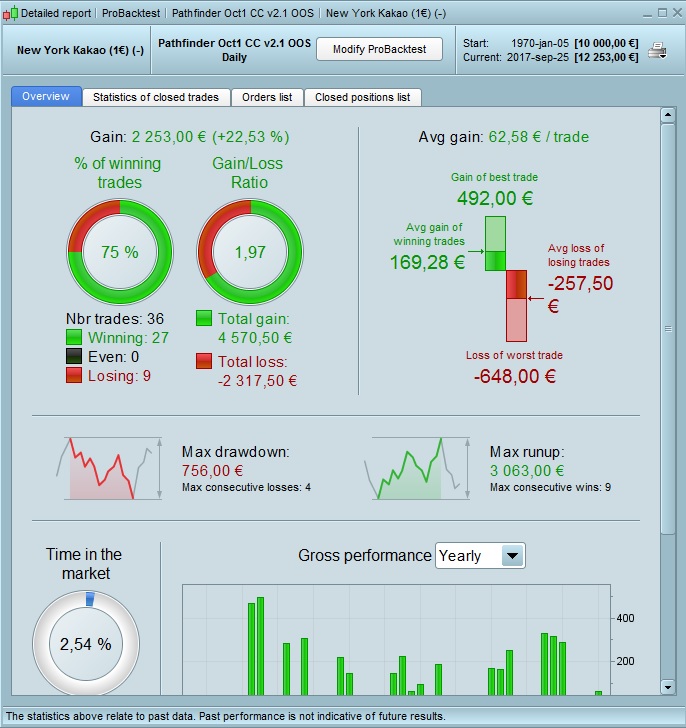Click the Start date 1970-jan-05
This screenshot has width=686, height=728.
click(x=540, y=43)
